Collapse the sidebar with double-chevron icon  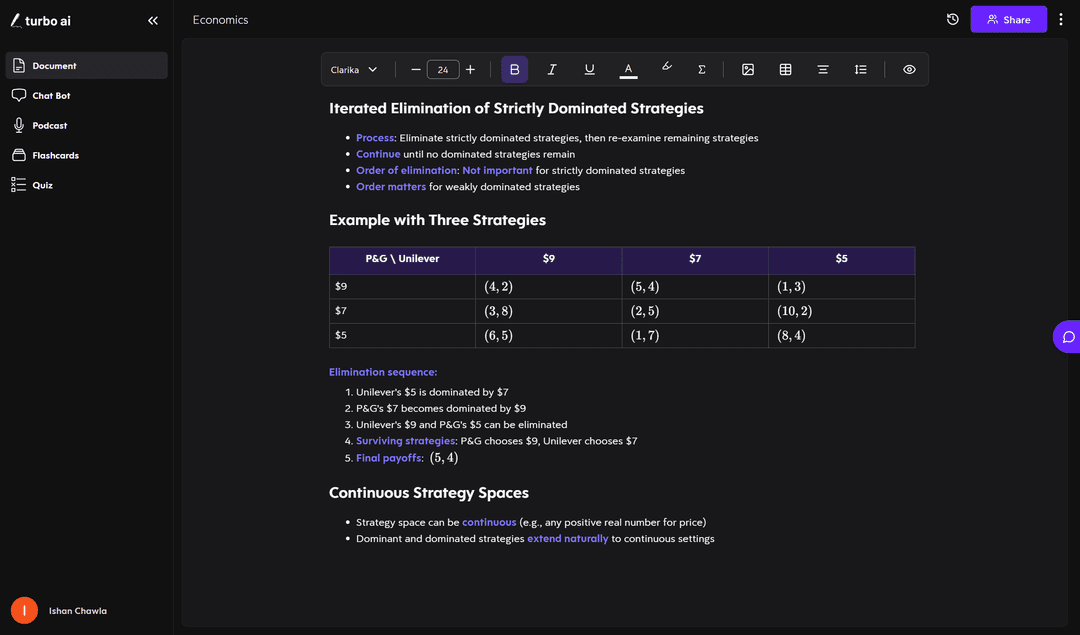coord(153,21)
